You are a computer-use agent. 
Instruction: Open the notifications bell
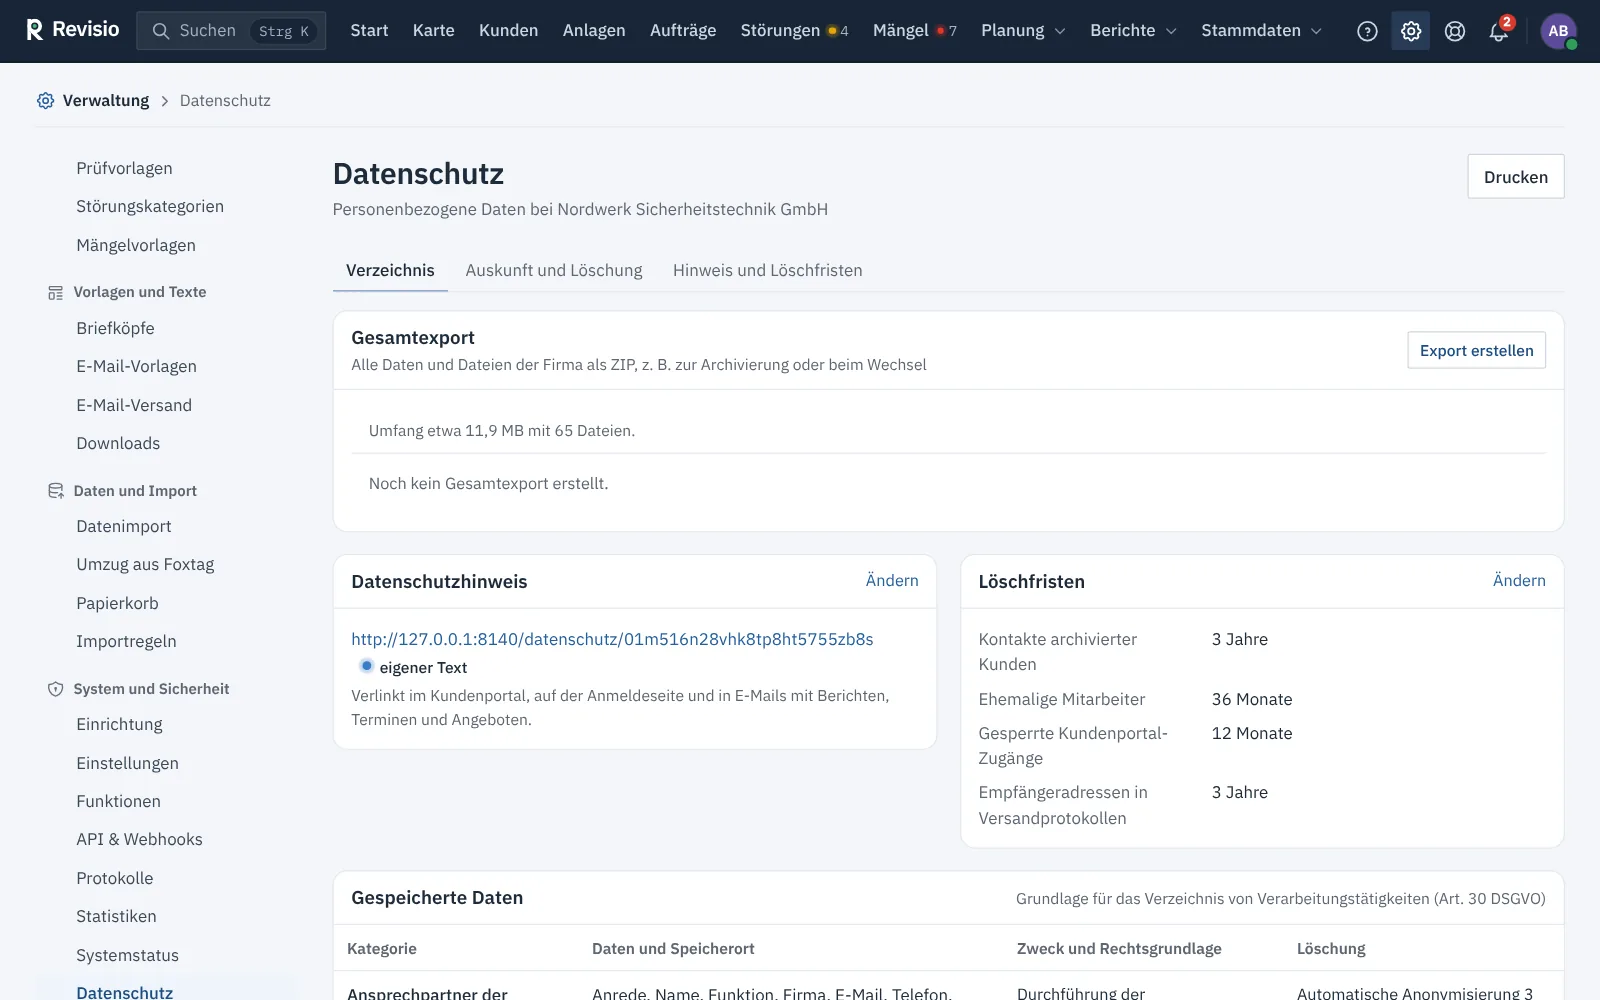tap(1498, 31)
